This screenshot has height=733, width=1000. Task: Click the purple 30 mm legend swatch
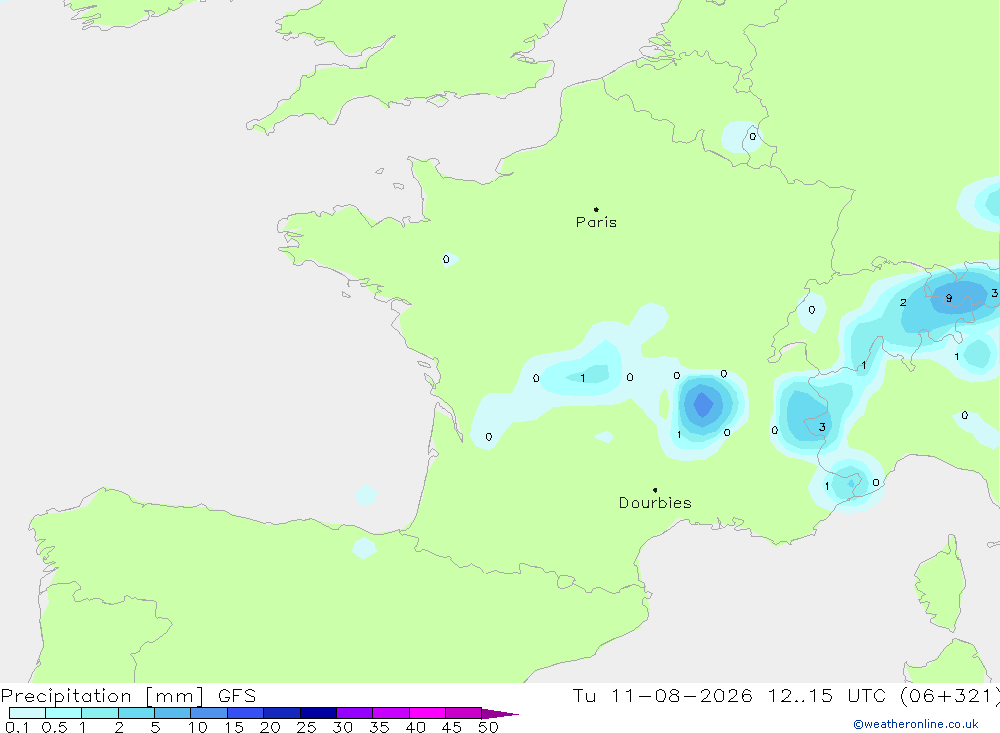pos(355,713)
